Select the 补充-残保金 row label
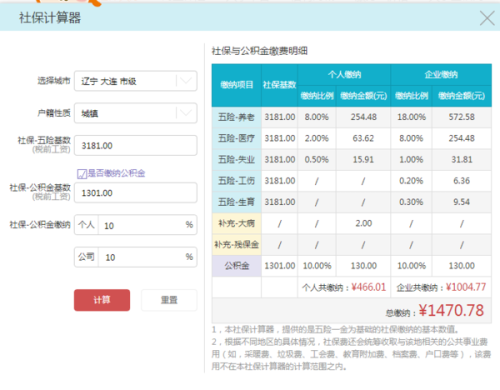The height and width of the screenshot is (390, 500). point(236,245)
